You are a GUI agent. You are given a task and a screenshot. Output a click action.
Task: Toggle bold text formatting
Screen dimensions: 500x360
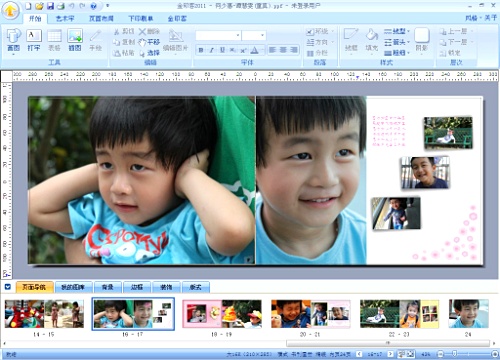[201, 50]
